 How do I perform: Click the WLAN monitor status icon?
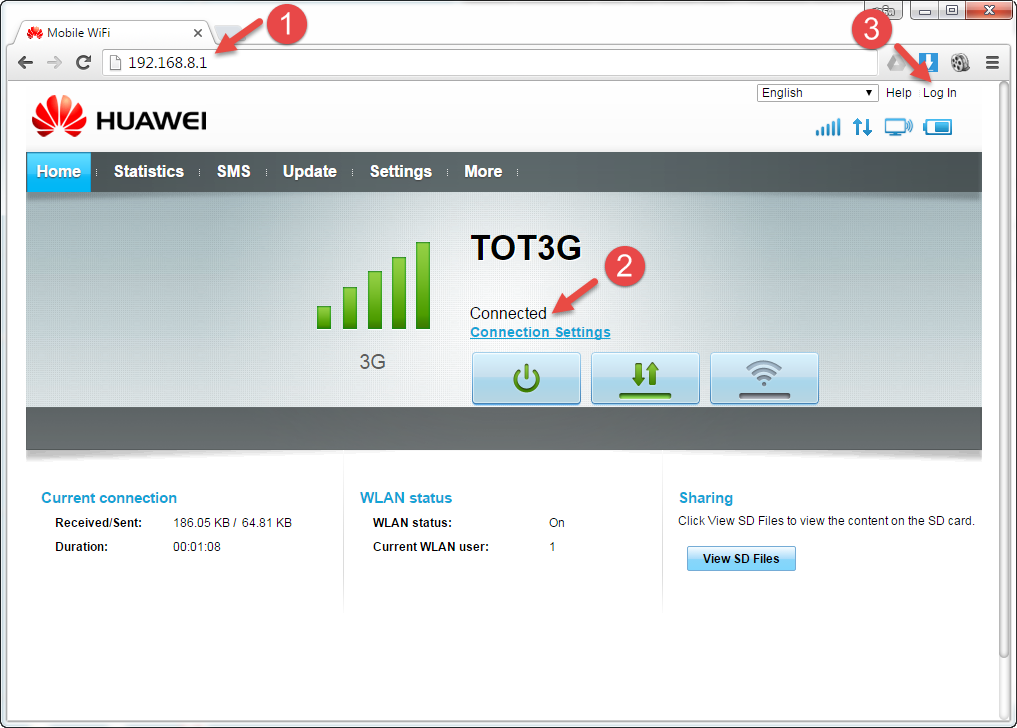click(x=898, y=127)
